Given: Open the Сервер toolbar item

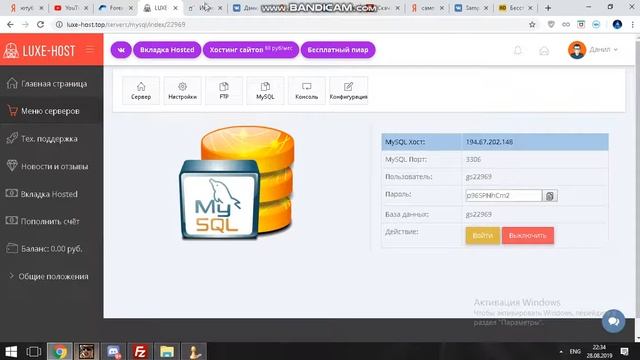Looking at the screenshot, I should pyautogui.click(x=141, y=91).
